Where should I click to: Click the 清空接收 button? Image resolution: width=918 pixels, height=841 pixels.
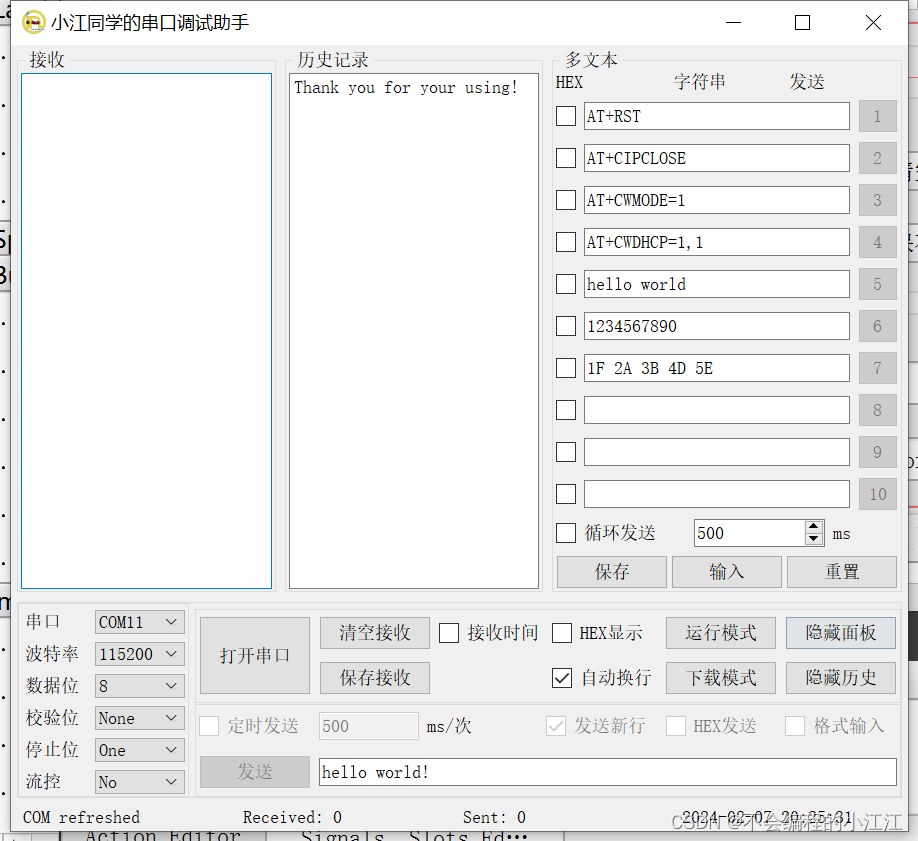pos(375,633)
